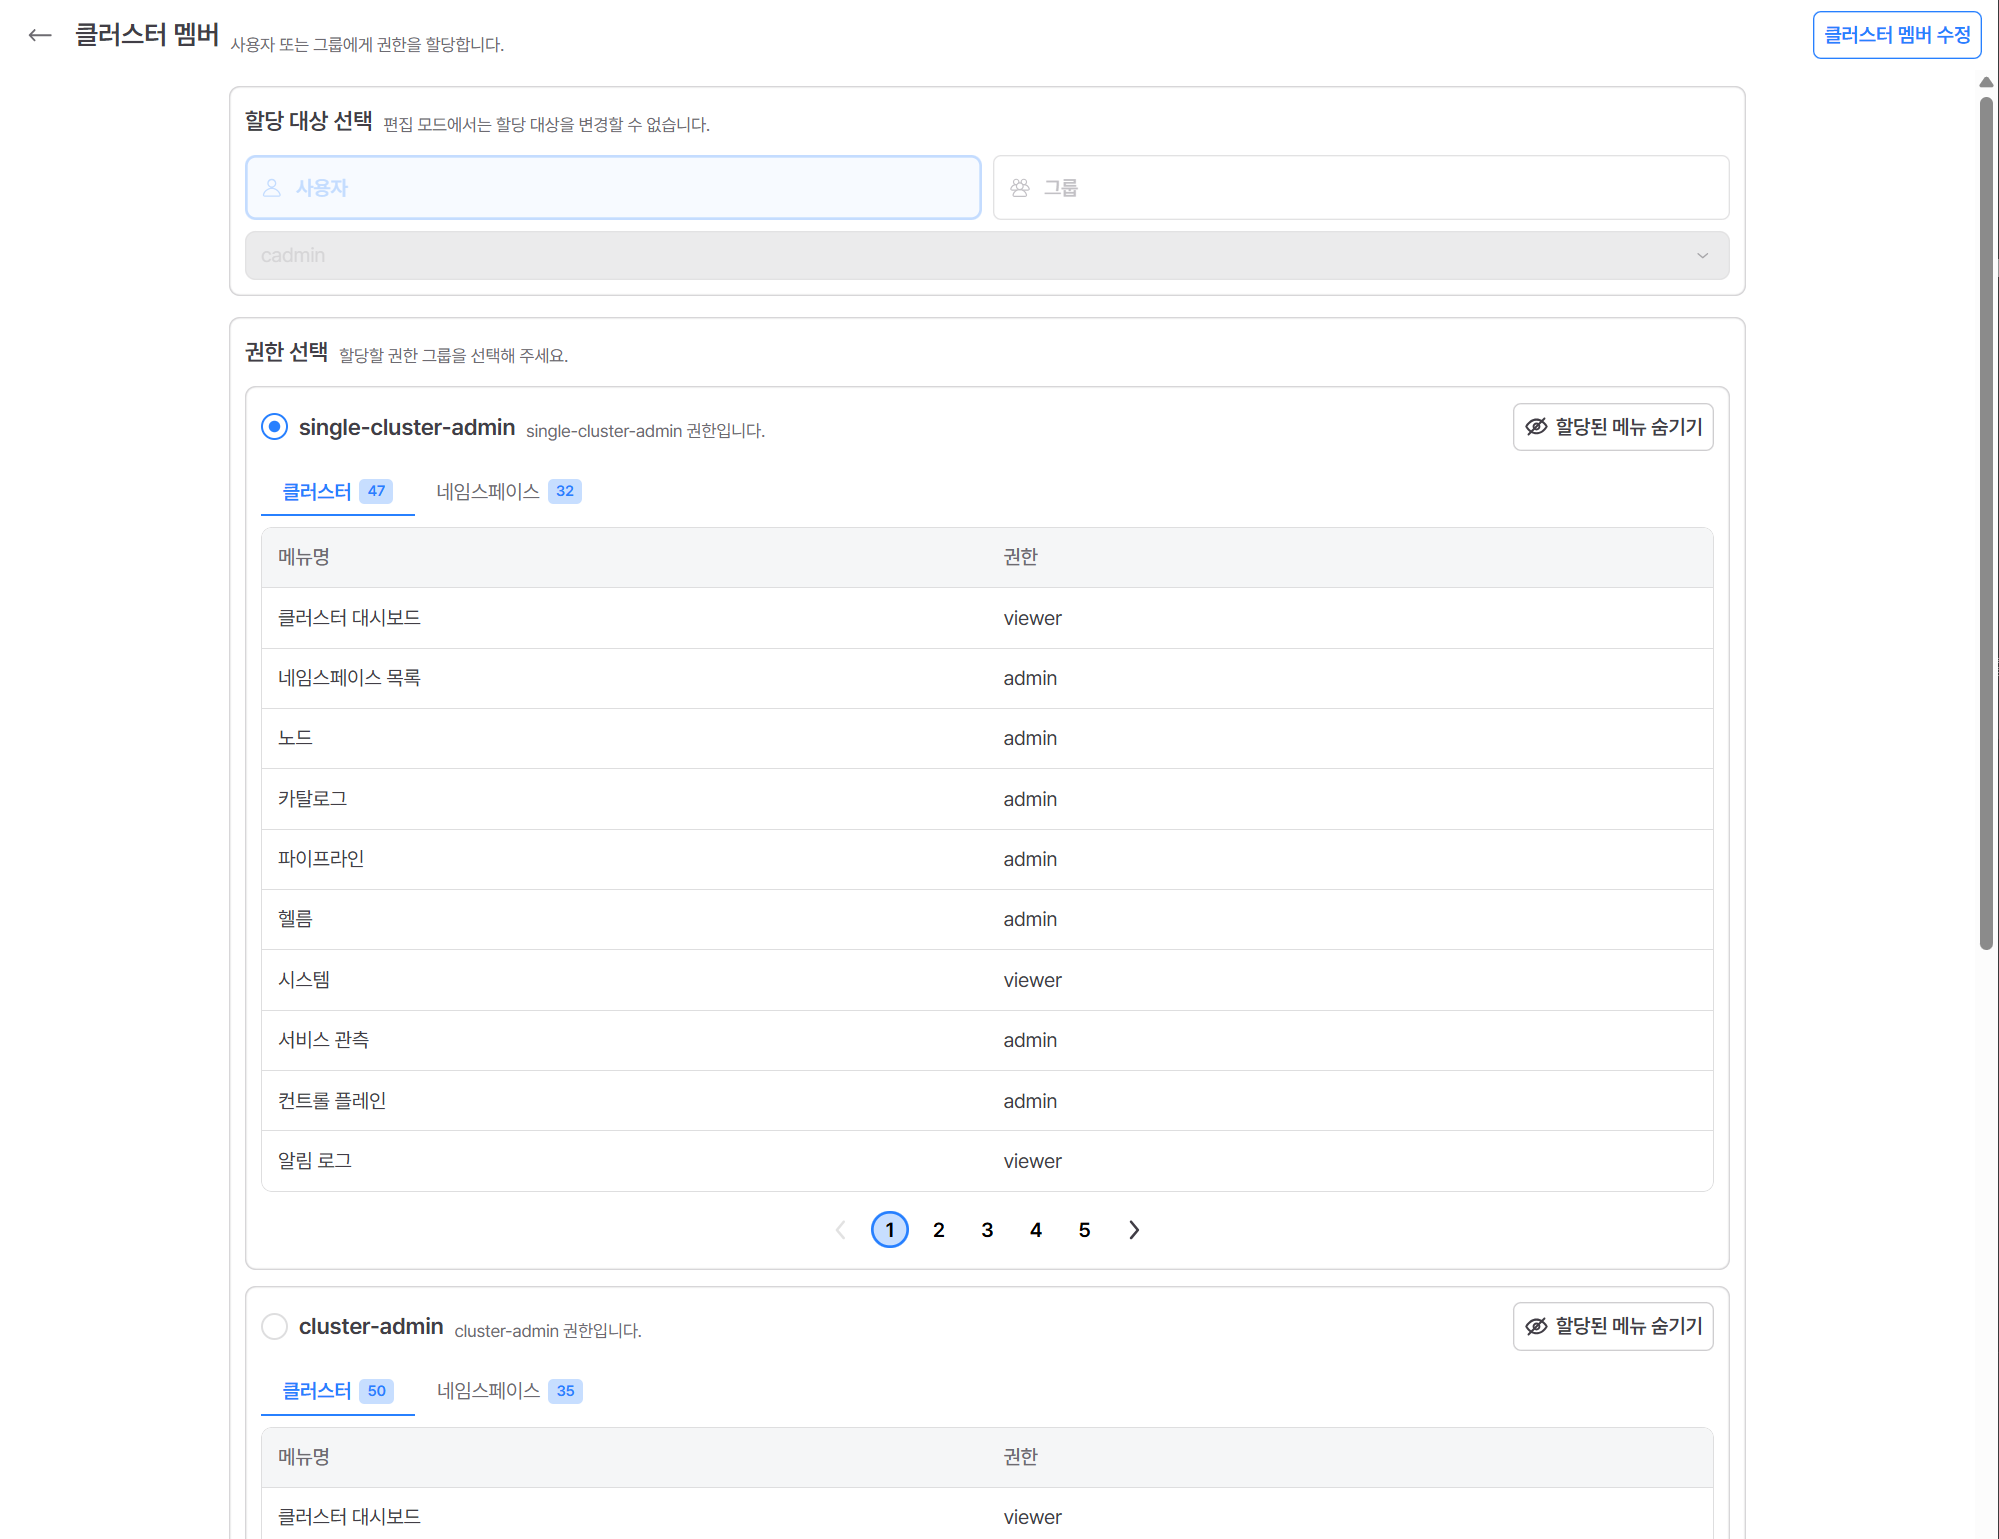
Task: Go to page 5
Action: (x=1084, y=1231)
